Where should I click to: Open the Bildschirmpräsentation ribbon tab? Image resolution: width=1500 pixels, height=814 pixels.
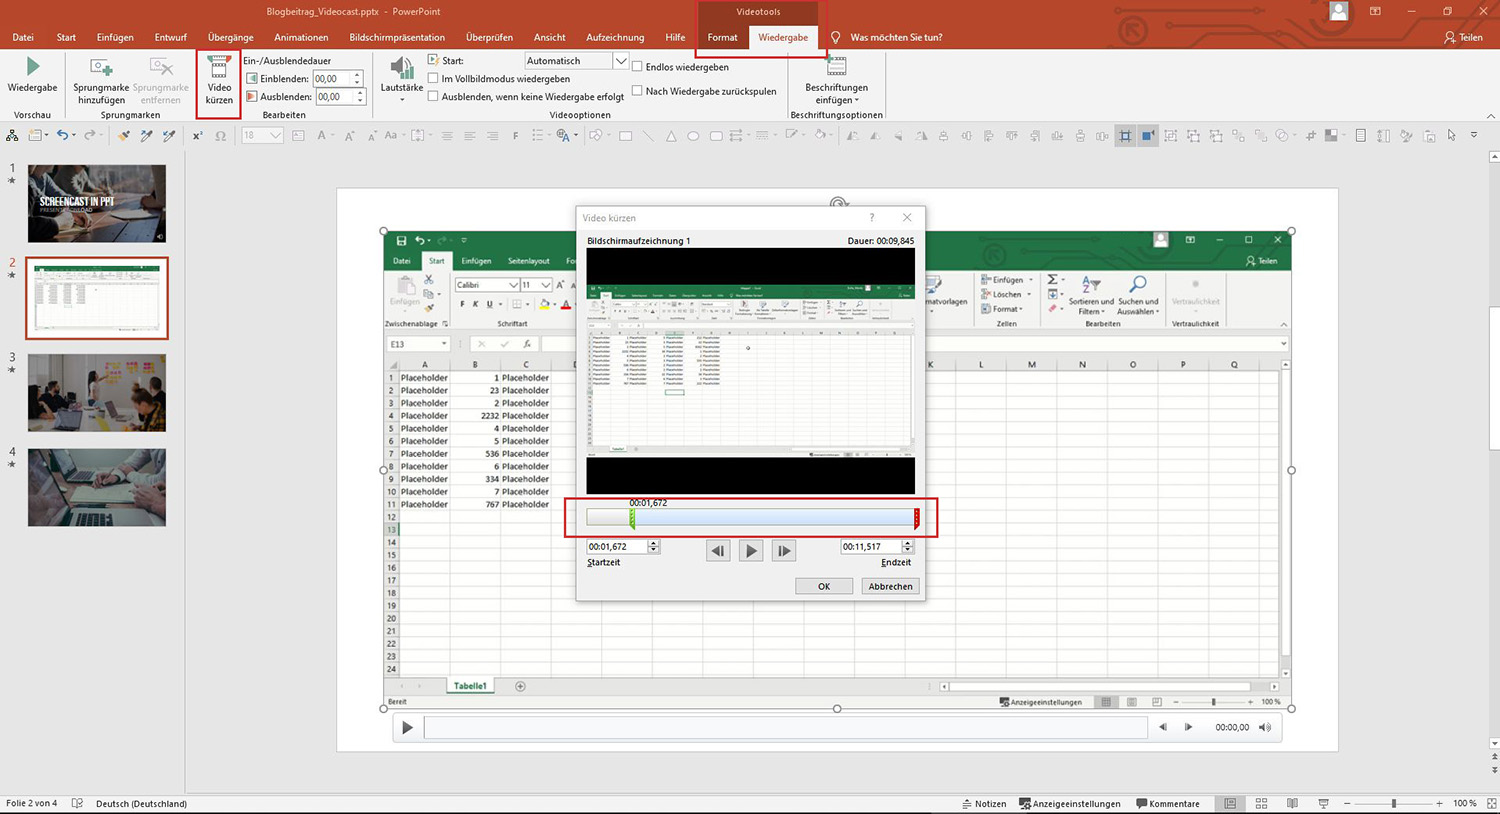click(397, 37)
